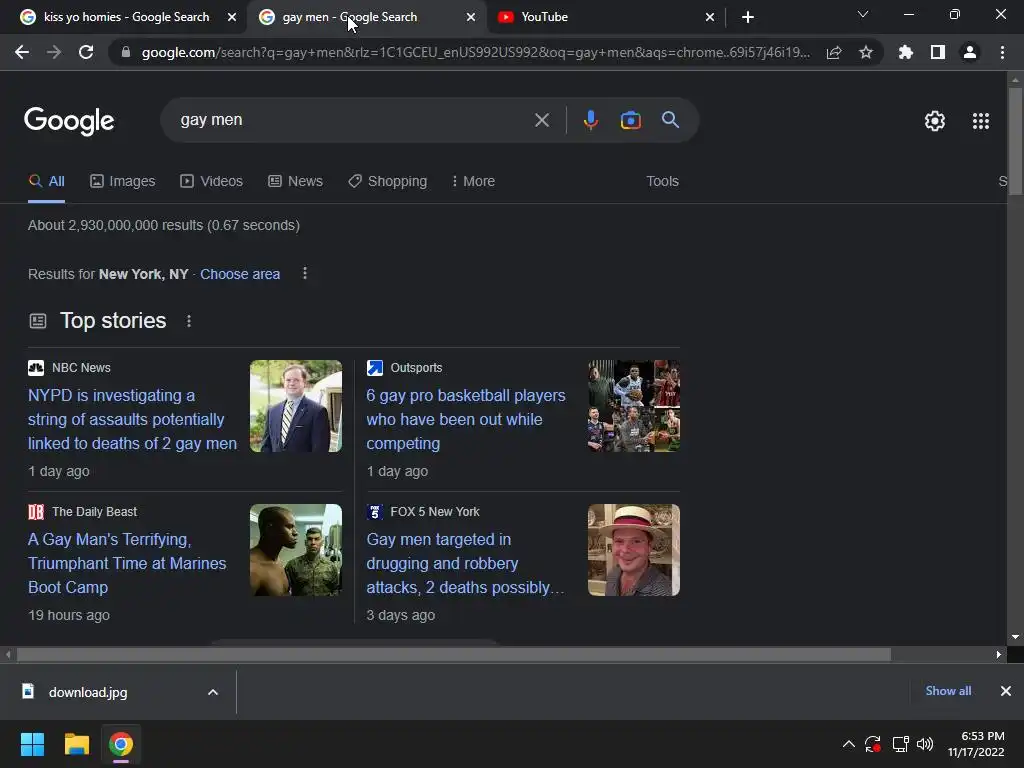
Task: Open the Chrome side panel
Action: click(x=938, y=52)
